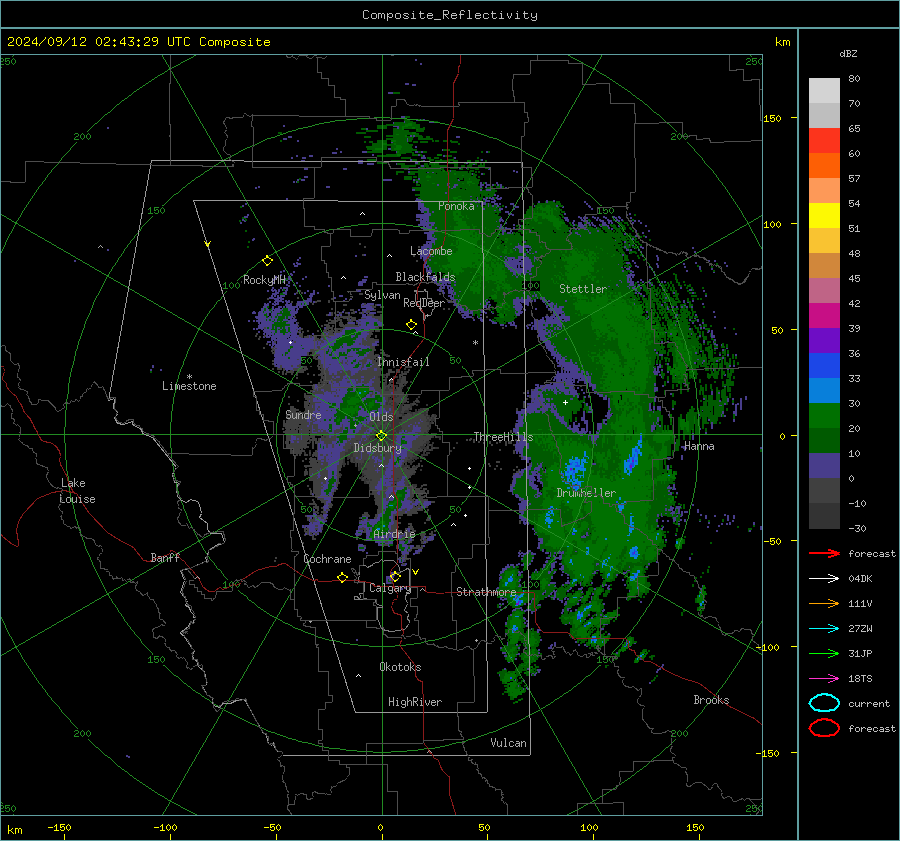
Task: Click the ThreeHills city label
Action: (x=503, y=437)
